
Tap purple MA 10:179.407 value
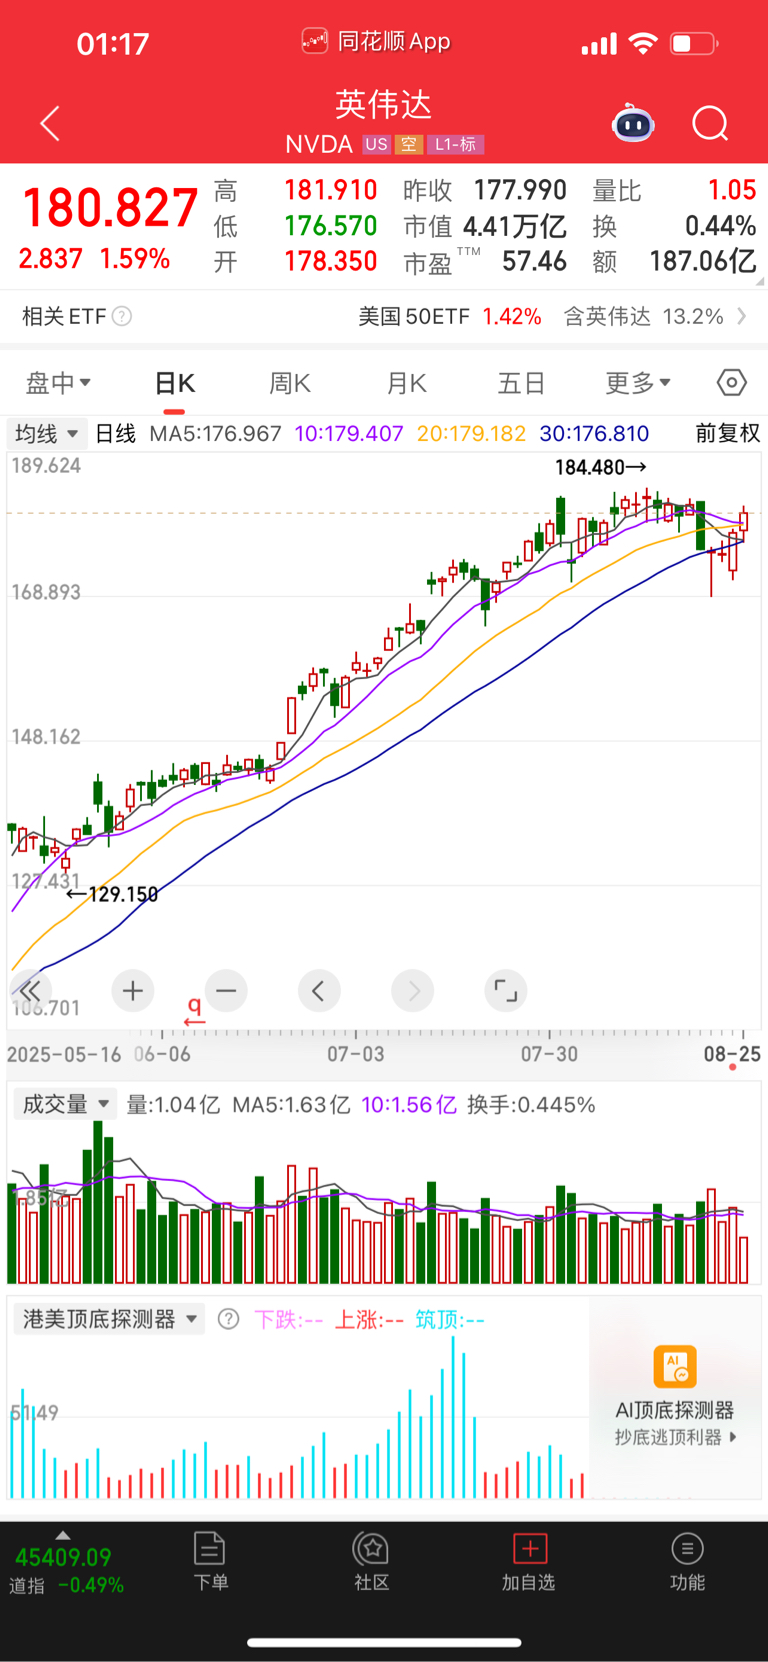click(348, 434)
